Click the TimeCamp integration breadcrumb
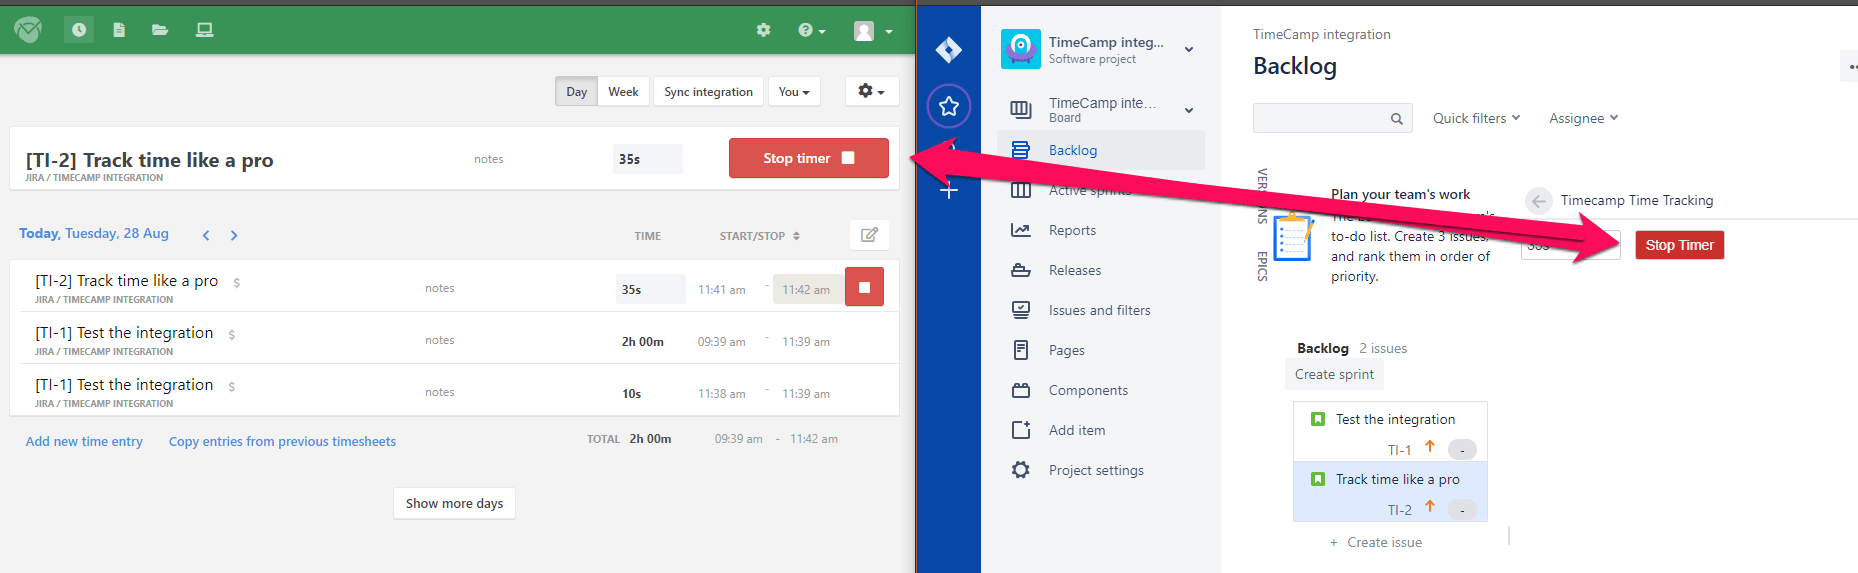This screenshot has width=1858, height=573. 1322,34
